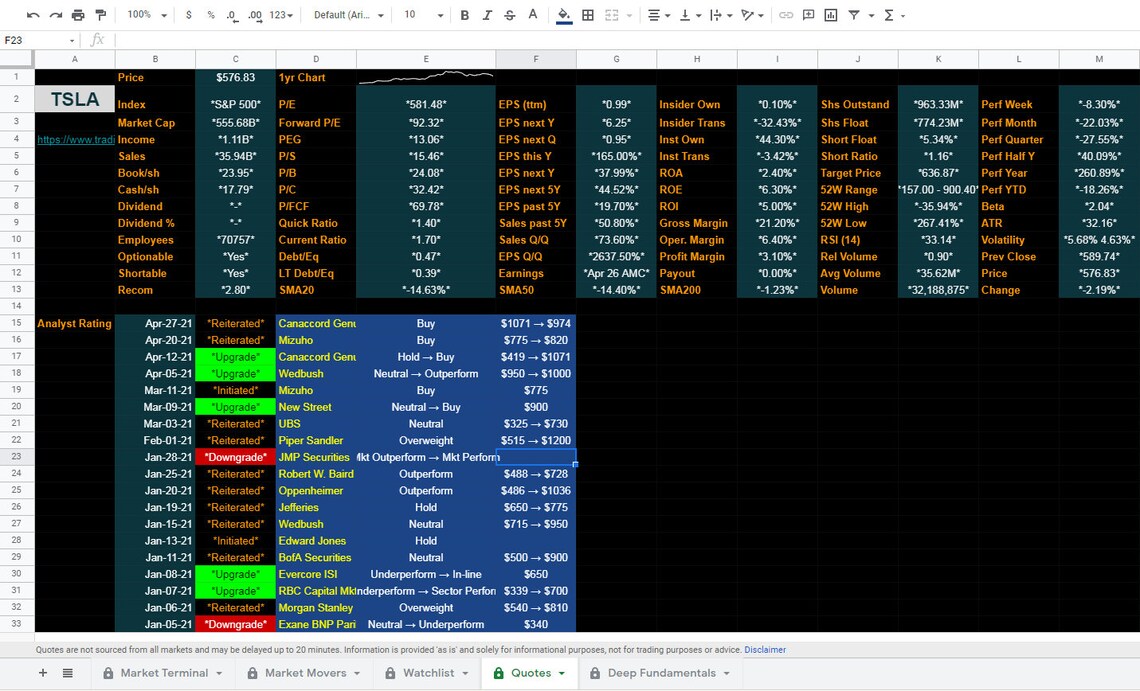
Task: Click the Create filter icon
Action: [853, 15]
